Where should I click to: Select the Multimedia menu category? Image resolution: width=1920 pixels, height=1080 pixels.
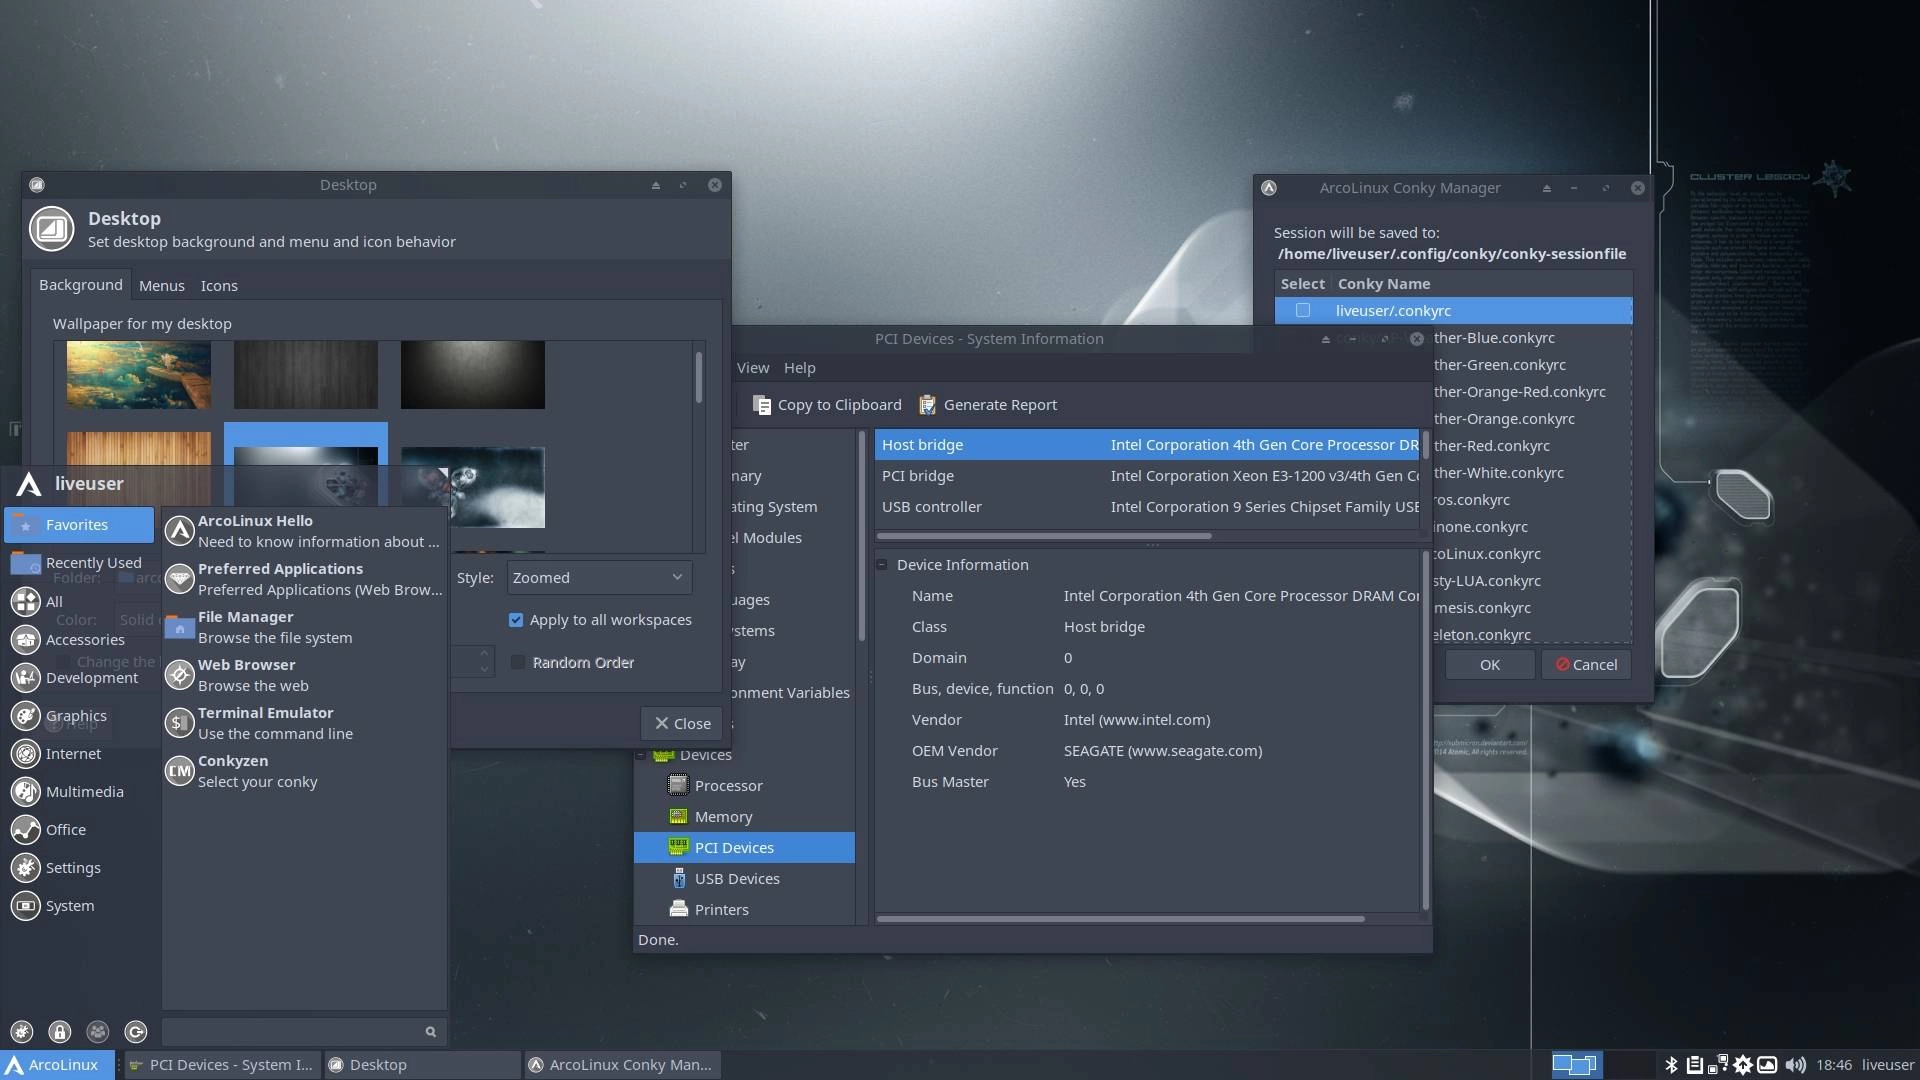coord(80,792)
